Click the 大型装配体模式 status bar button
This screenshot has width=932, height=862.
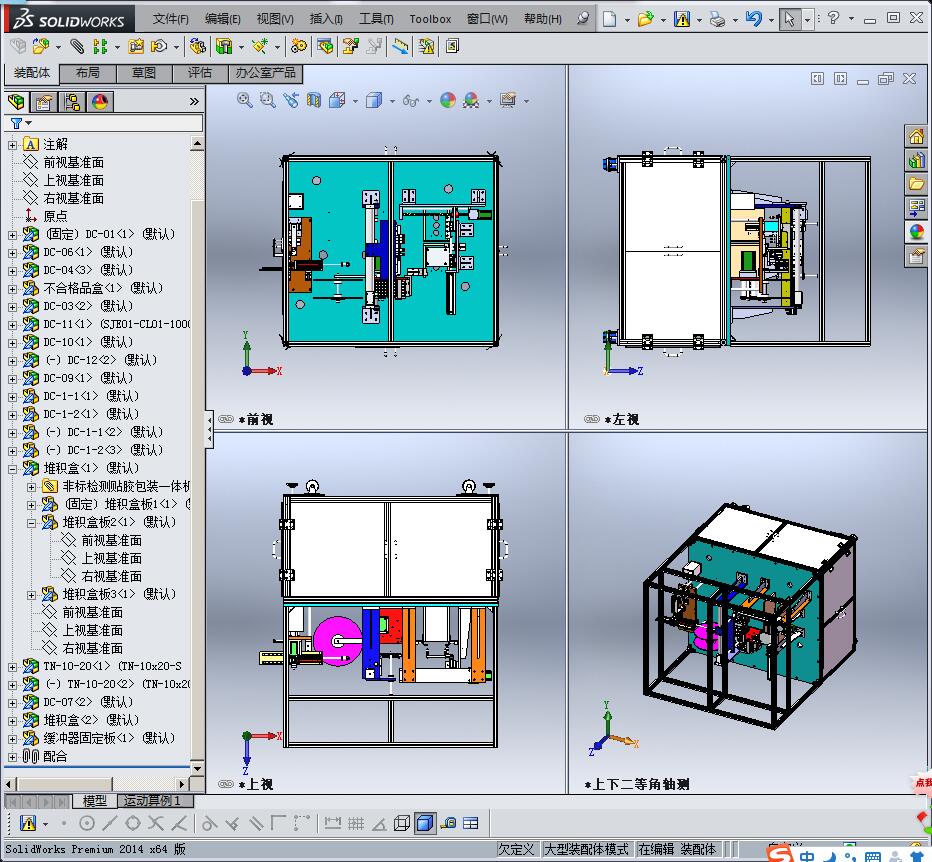click(x=586, y=849)
